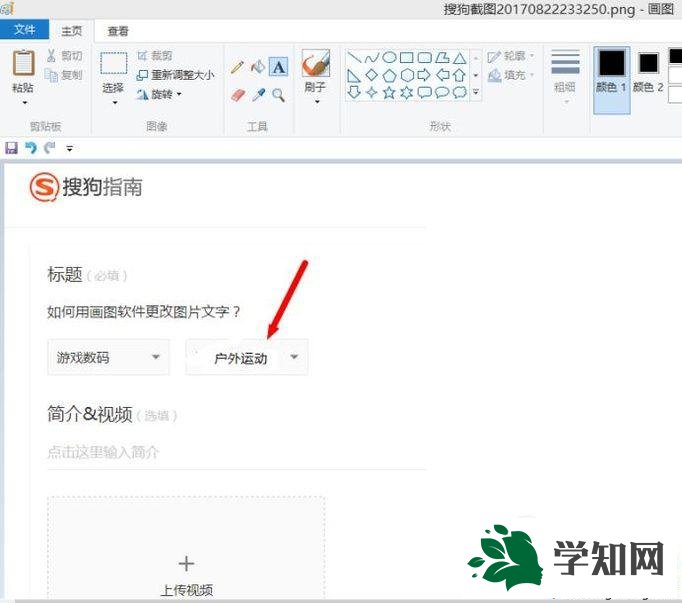The image size is (682, 603).
Task: Click the title text 如何用画图软件更改图片文字？
Action: [144, 312]
